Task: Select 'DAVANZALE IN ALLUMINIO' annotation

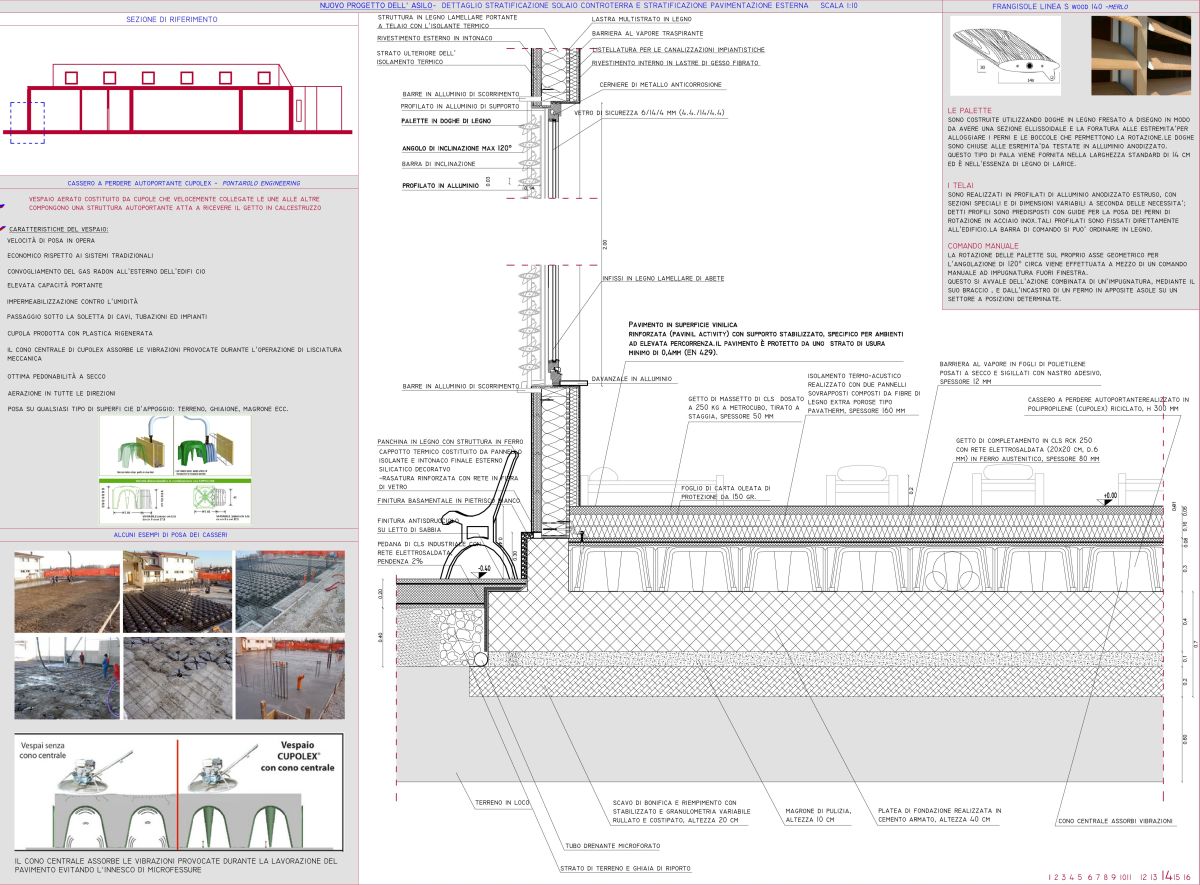Action: click(x=631, y=378)
